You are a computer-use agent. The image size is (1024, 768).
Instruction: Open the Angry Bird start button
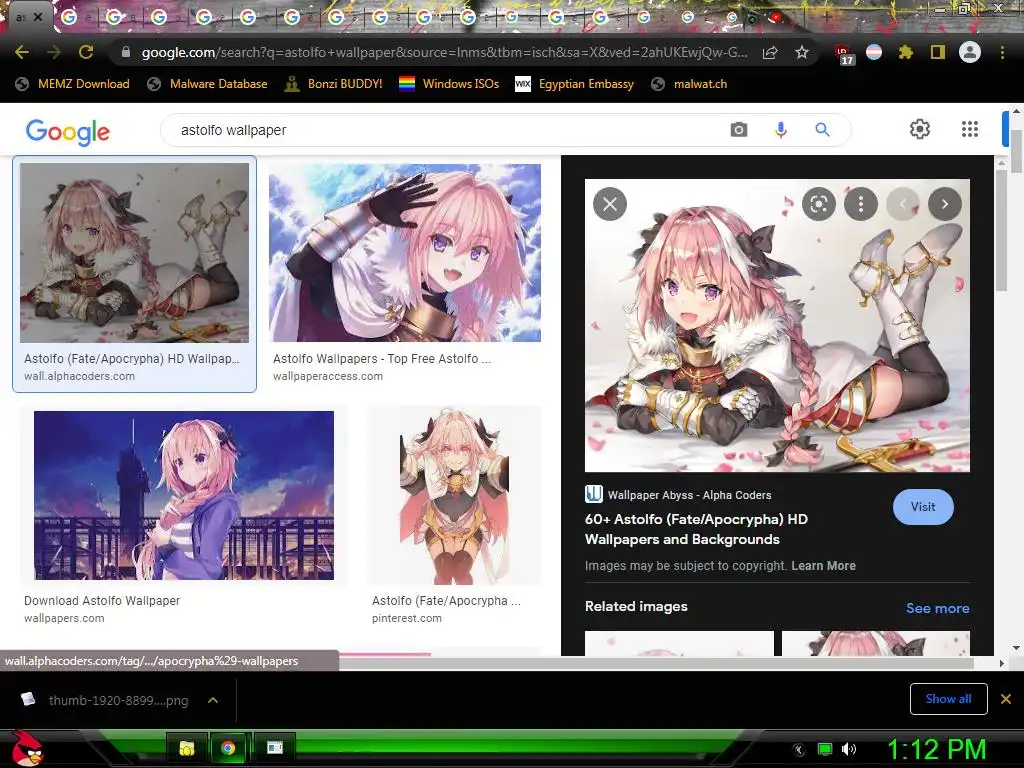click(x=28, y=748)
